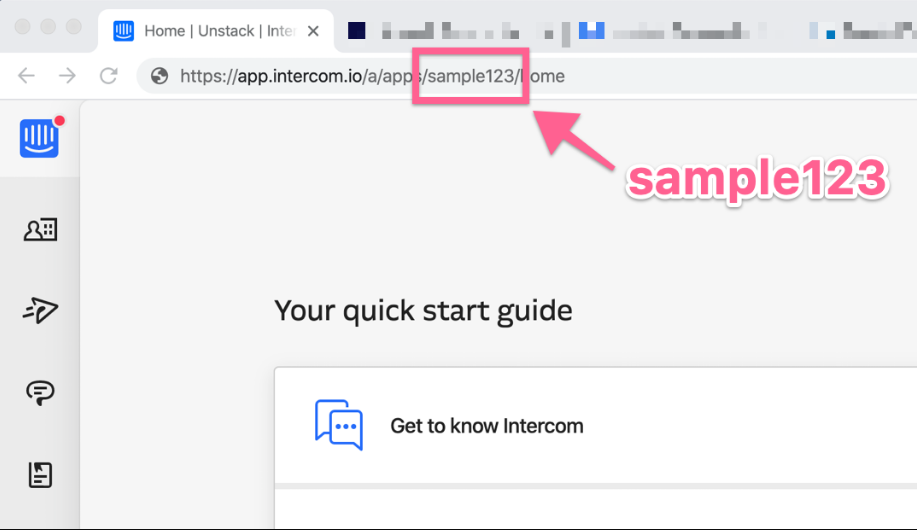Switch to the tab with dark square favicon

click(x=357, y=30)
